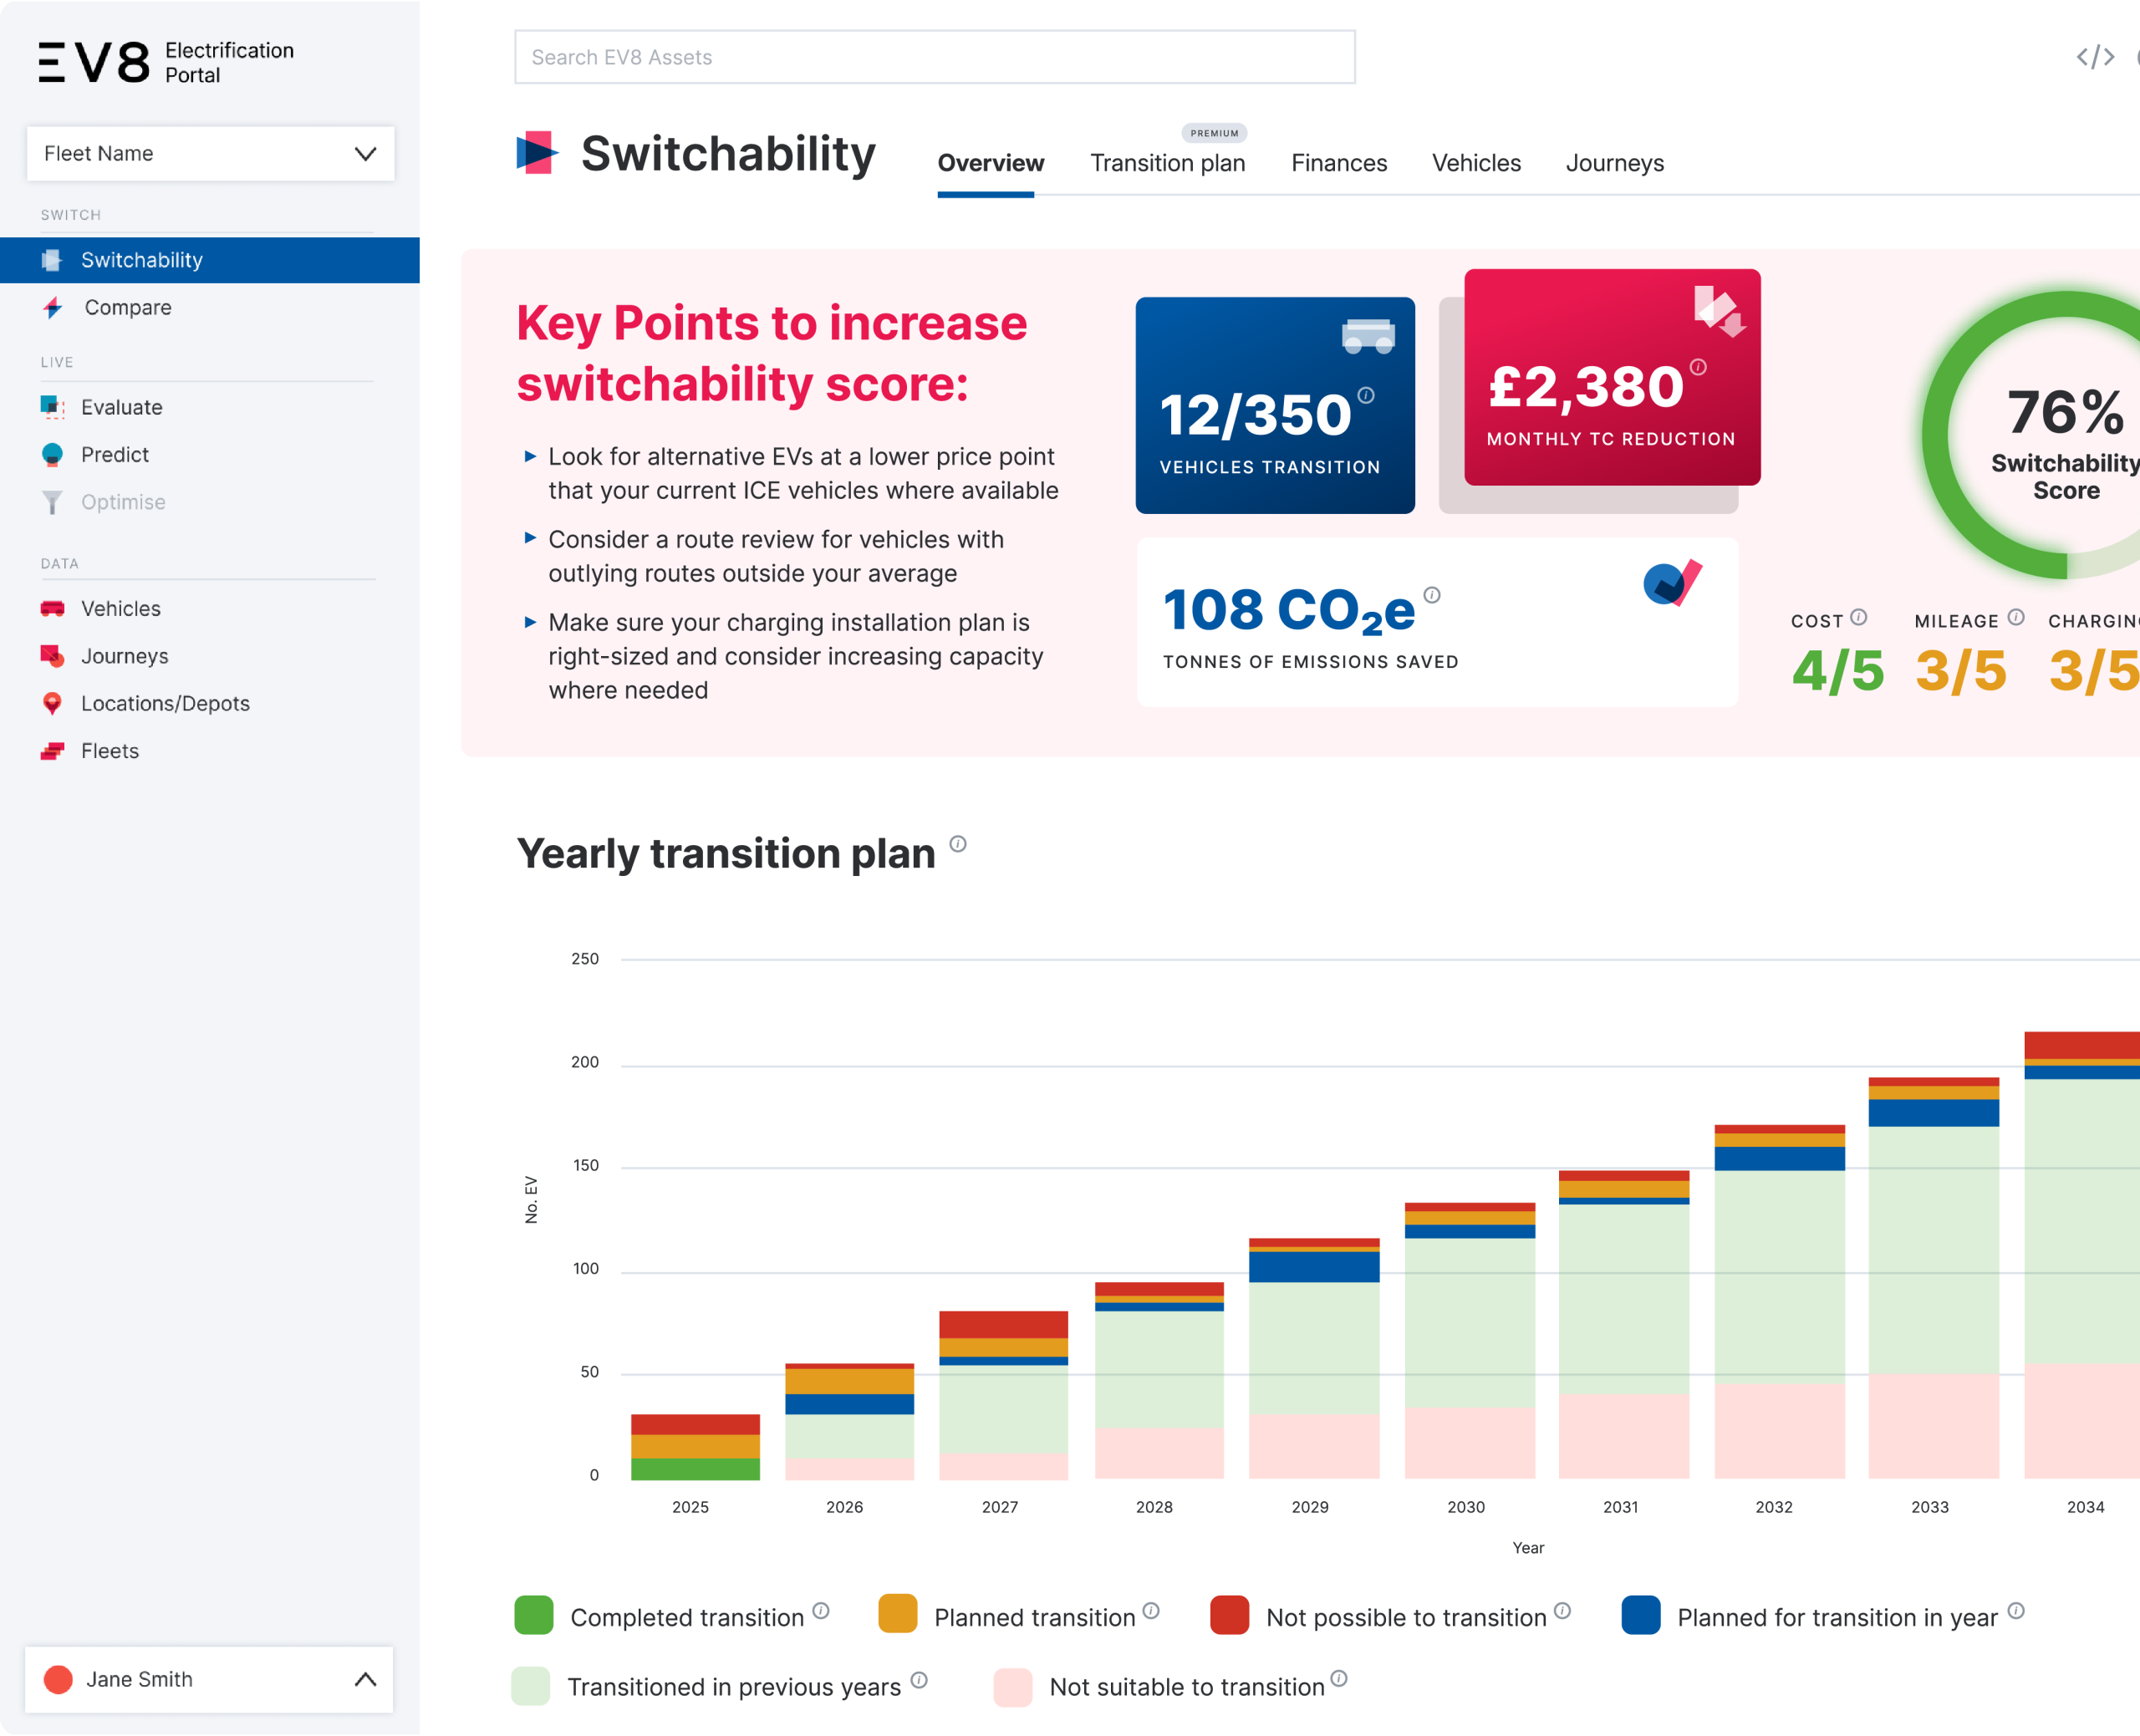Click the Fleets sidebar icon
Image resolution: width=2140 pixels, height=1736 pixels.
point(52,751)
